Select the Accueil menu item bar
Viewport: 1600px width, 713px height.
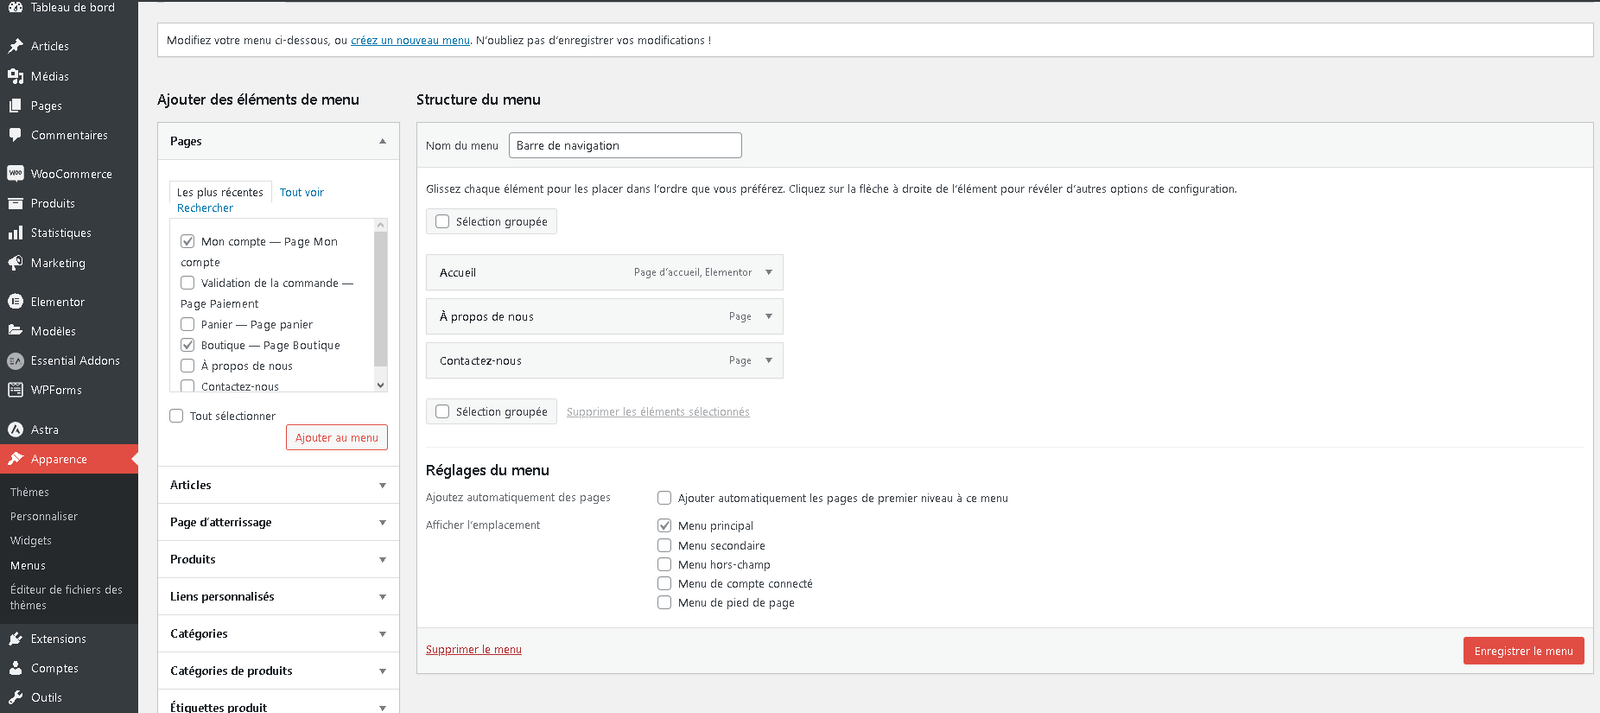(604, 272)
